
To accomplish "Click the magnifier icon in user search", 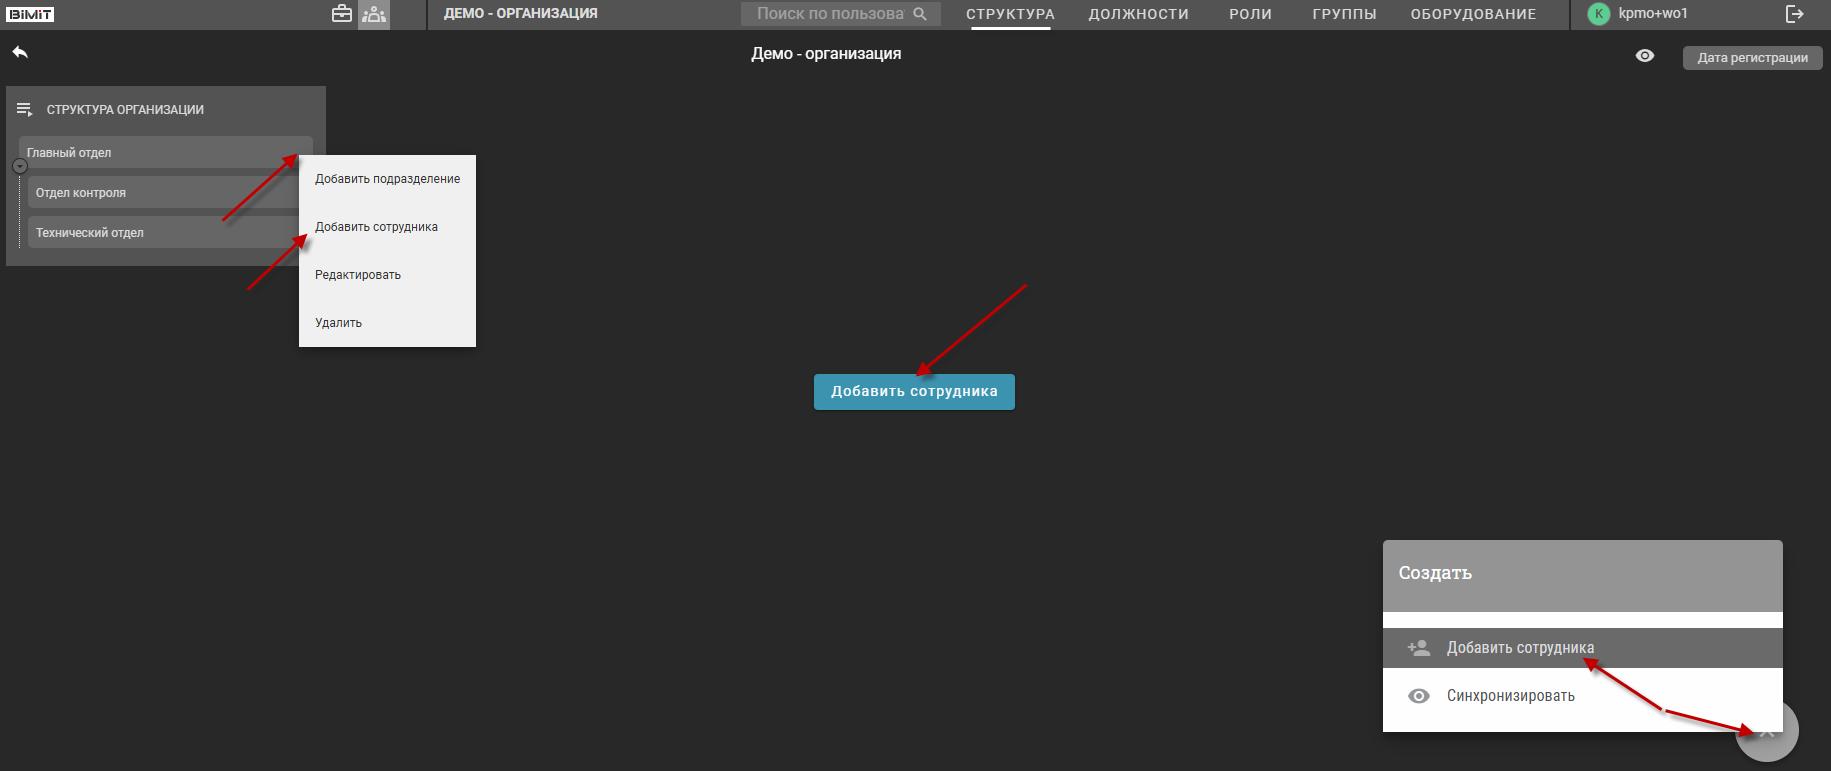I will [920, 14].
